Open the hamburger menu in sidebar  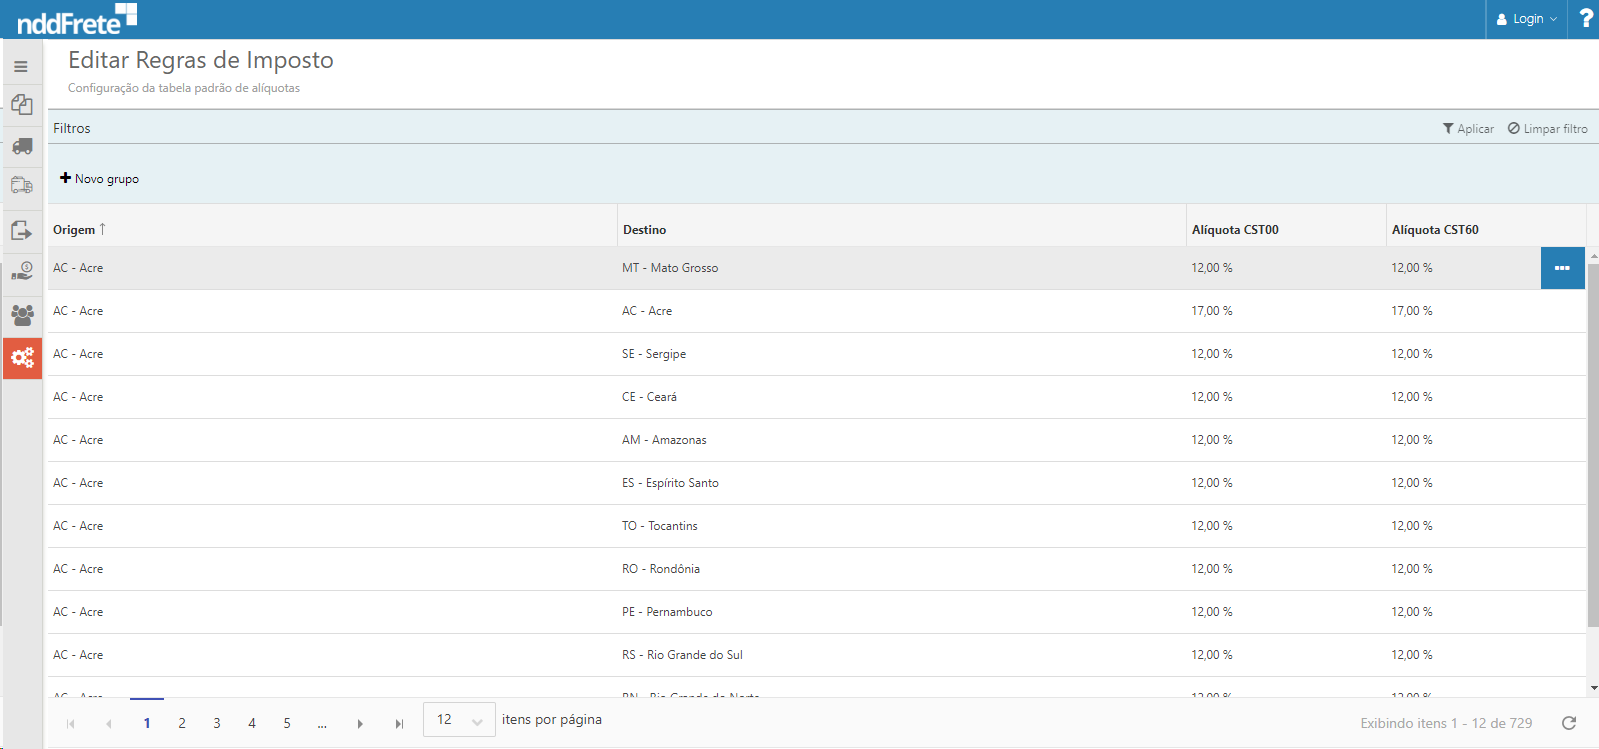coord(21,67)
